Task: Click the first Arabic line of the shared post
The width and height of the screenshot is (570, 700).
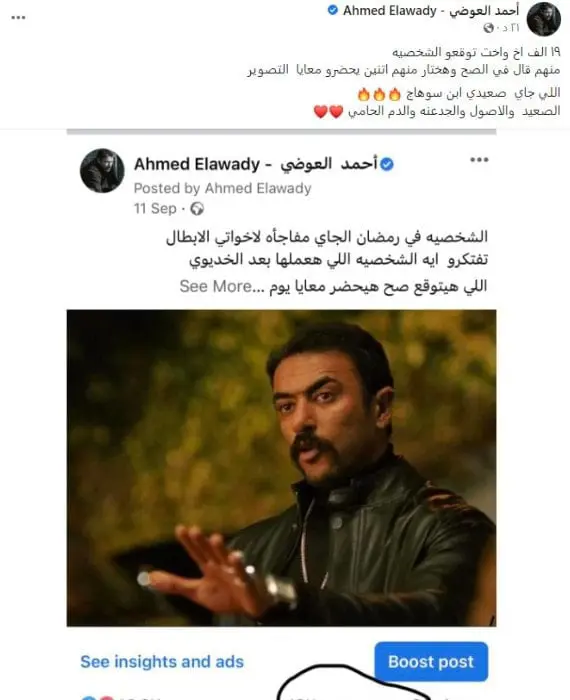Action: click(327, 237)
